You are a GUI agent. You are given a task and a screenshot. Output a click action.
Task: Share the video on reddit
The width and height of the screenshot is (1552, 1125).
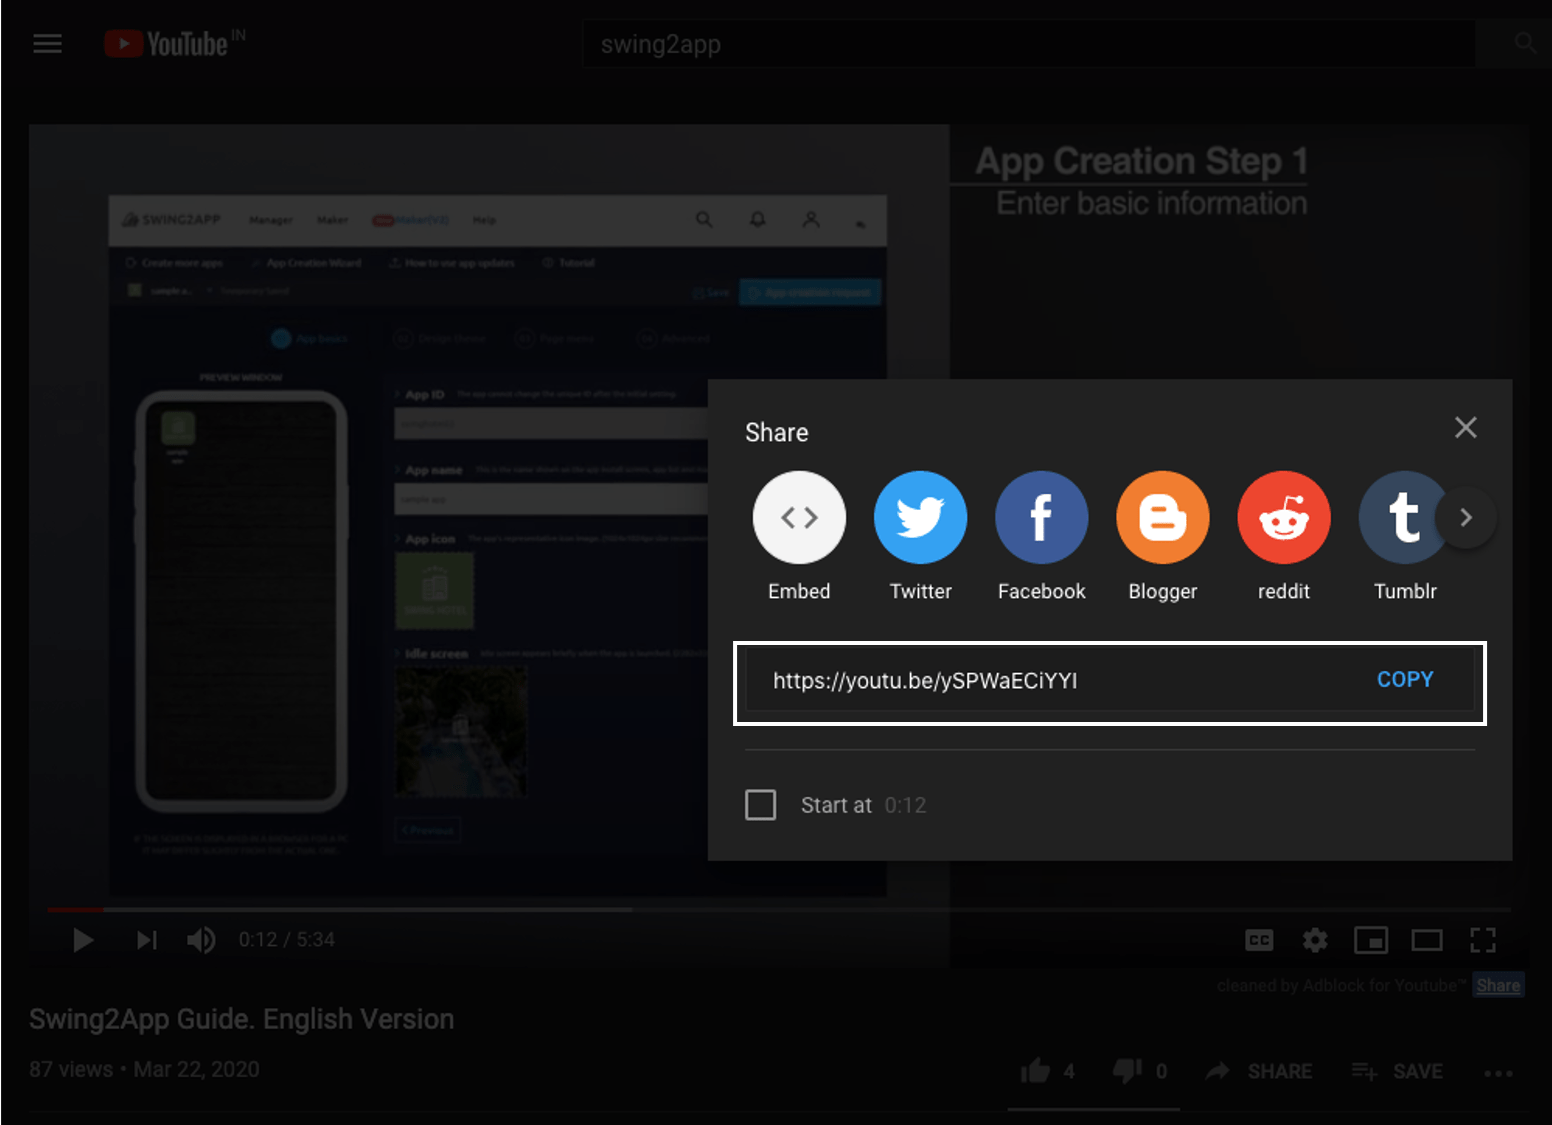coord(1283,518)
